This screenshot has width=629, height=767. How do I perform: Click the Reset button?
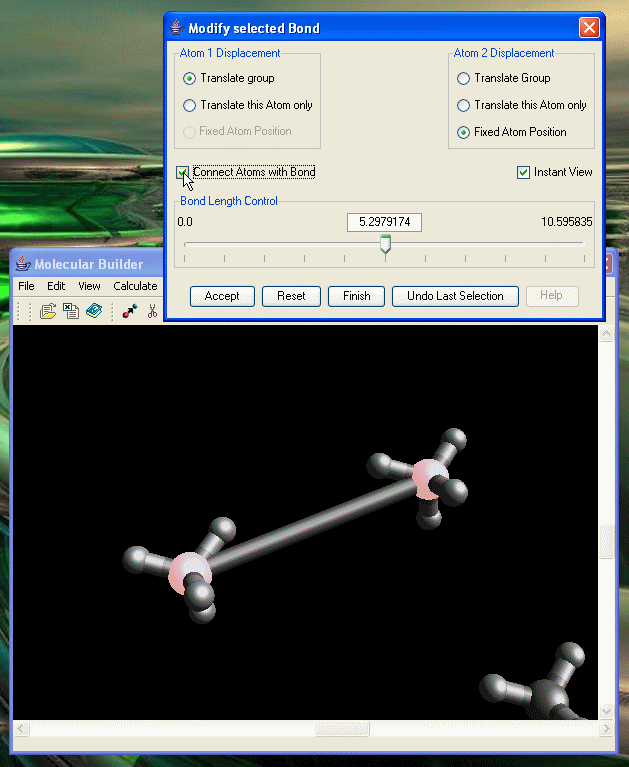pyautogui.click(x=291, y=296)
